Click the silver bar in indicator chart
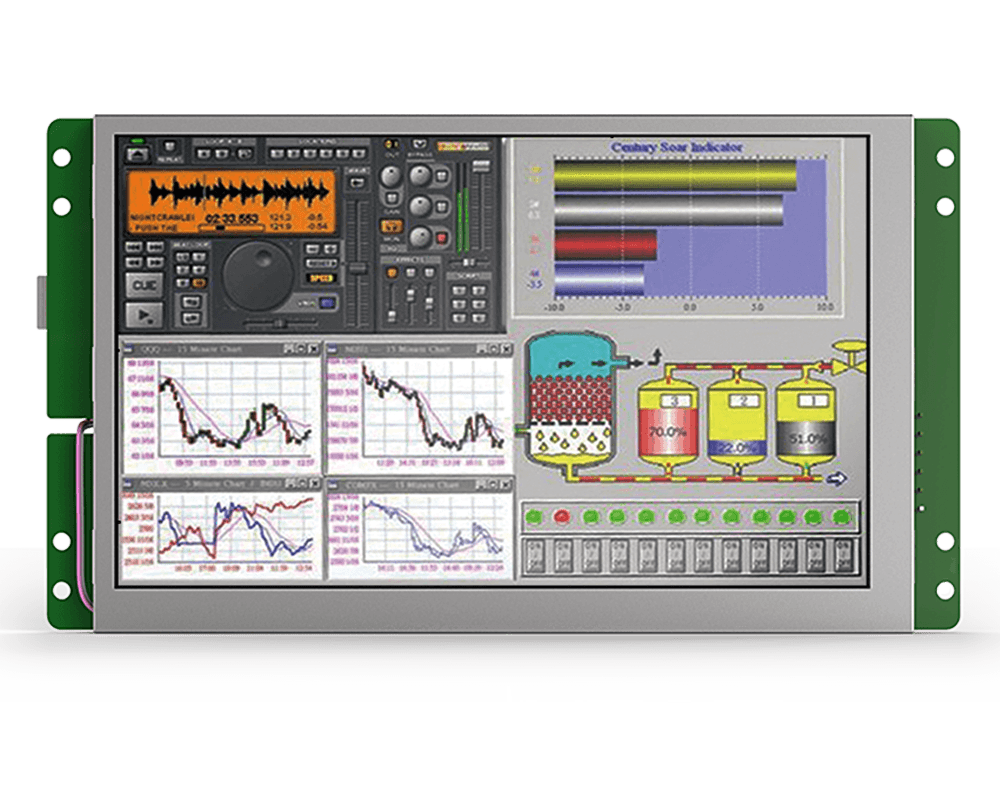The width and height of the screenshot is (1000, 785). (669, 210)
